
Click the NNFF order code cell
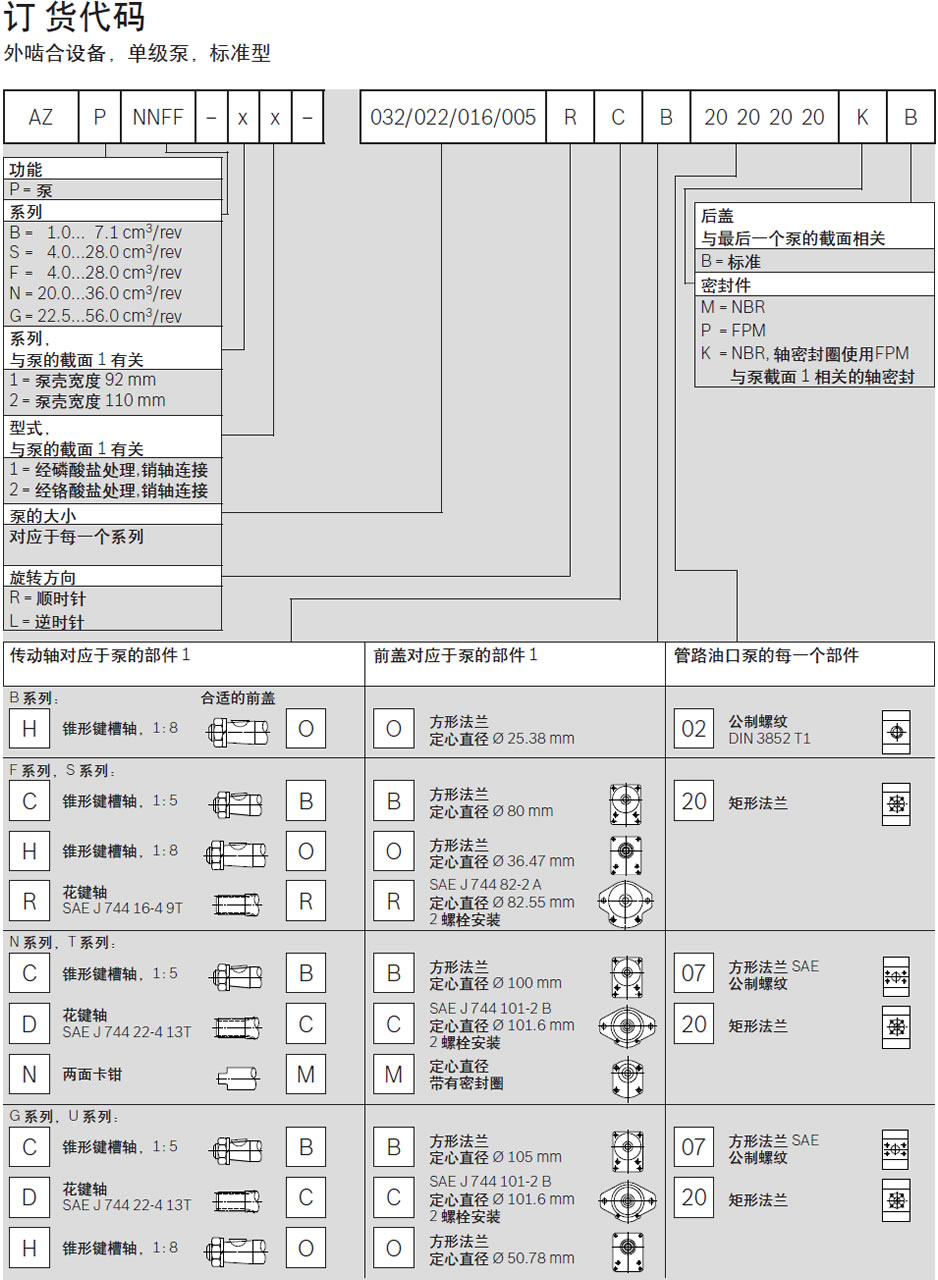(157, 117)
